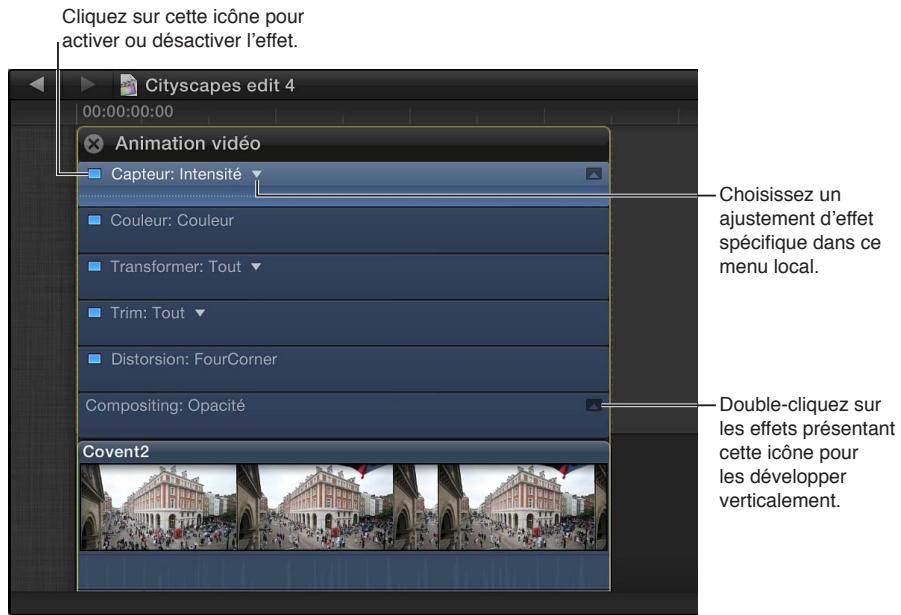901x615 pixels.
Task: Expand the Capteur effect vertically with its icon
Action: [x=594, y=174]
